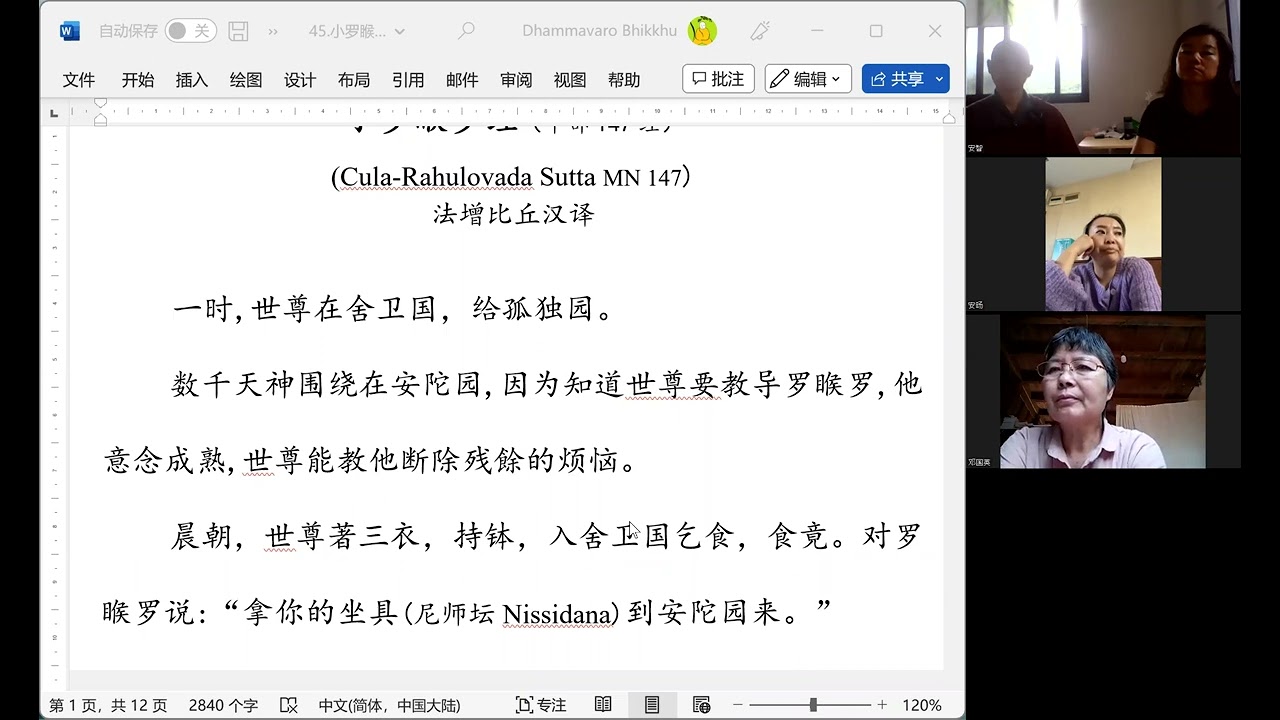Click the ruler tab selector icon

coord(54,112)
